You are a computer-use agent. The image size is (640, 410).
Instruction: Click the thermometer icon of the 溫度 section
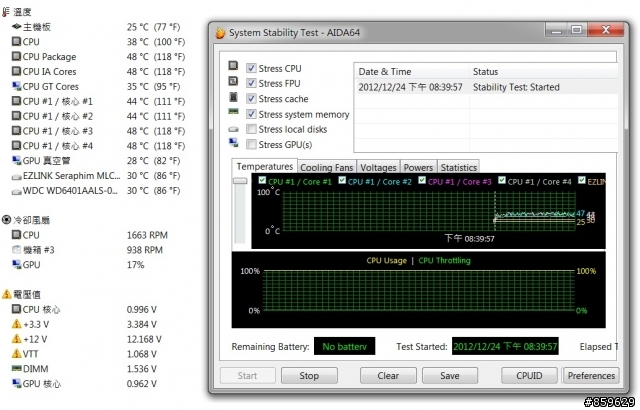click(x=5, y=12)
